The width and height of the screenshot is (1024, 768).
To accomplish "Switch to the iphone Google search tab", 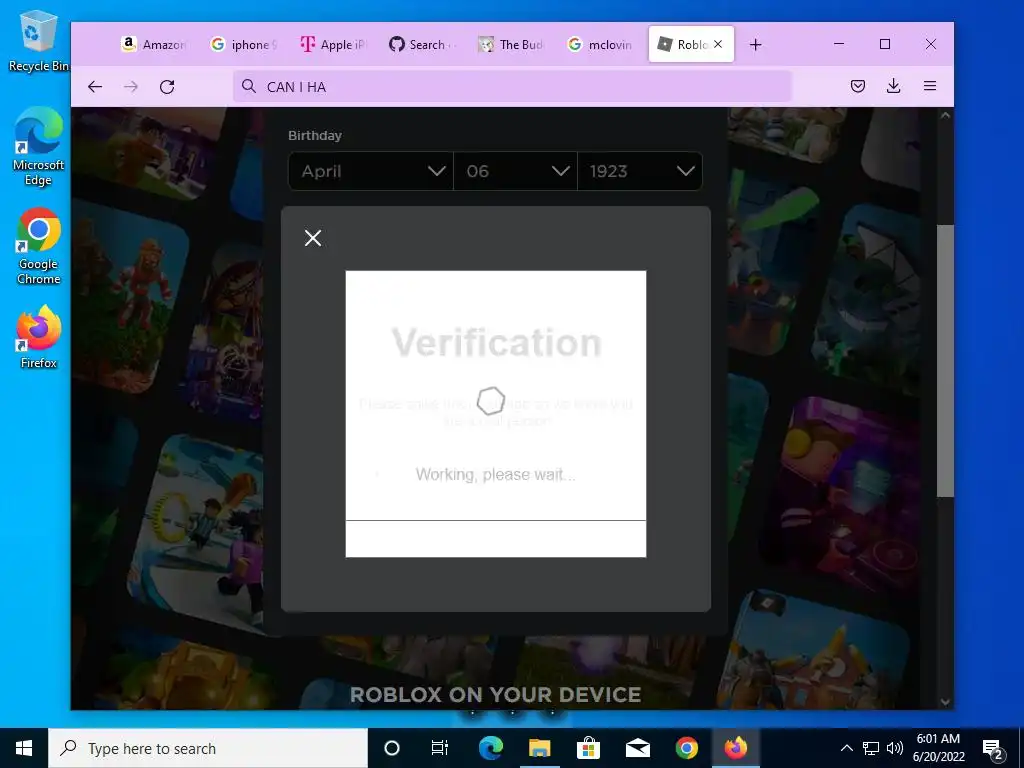I will click(x=244, y=44).
